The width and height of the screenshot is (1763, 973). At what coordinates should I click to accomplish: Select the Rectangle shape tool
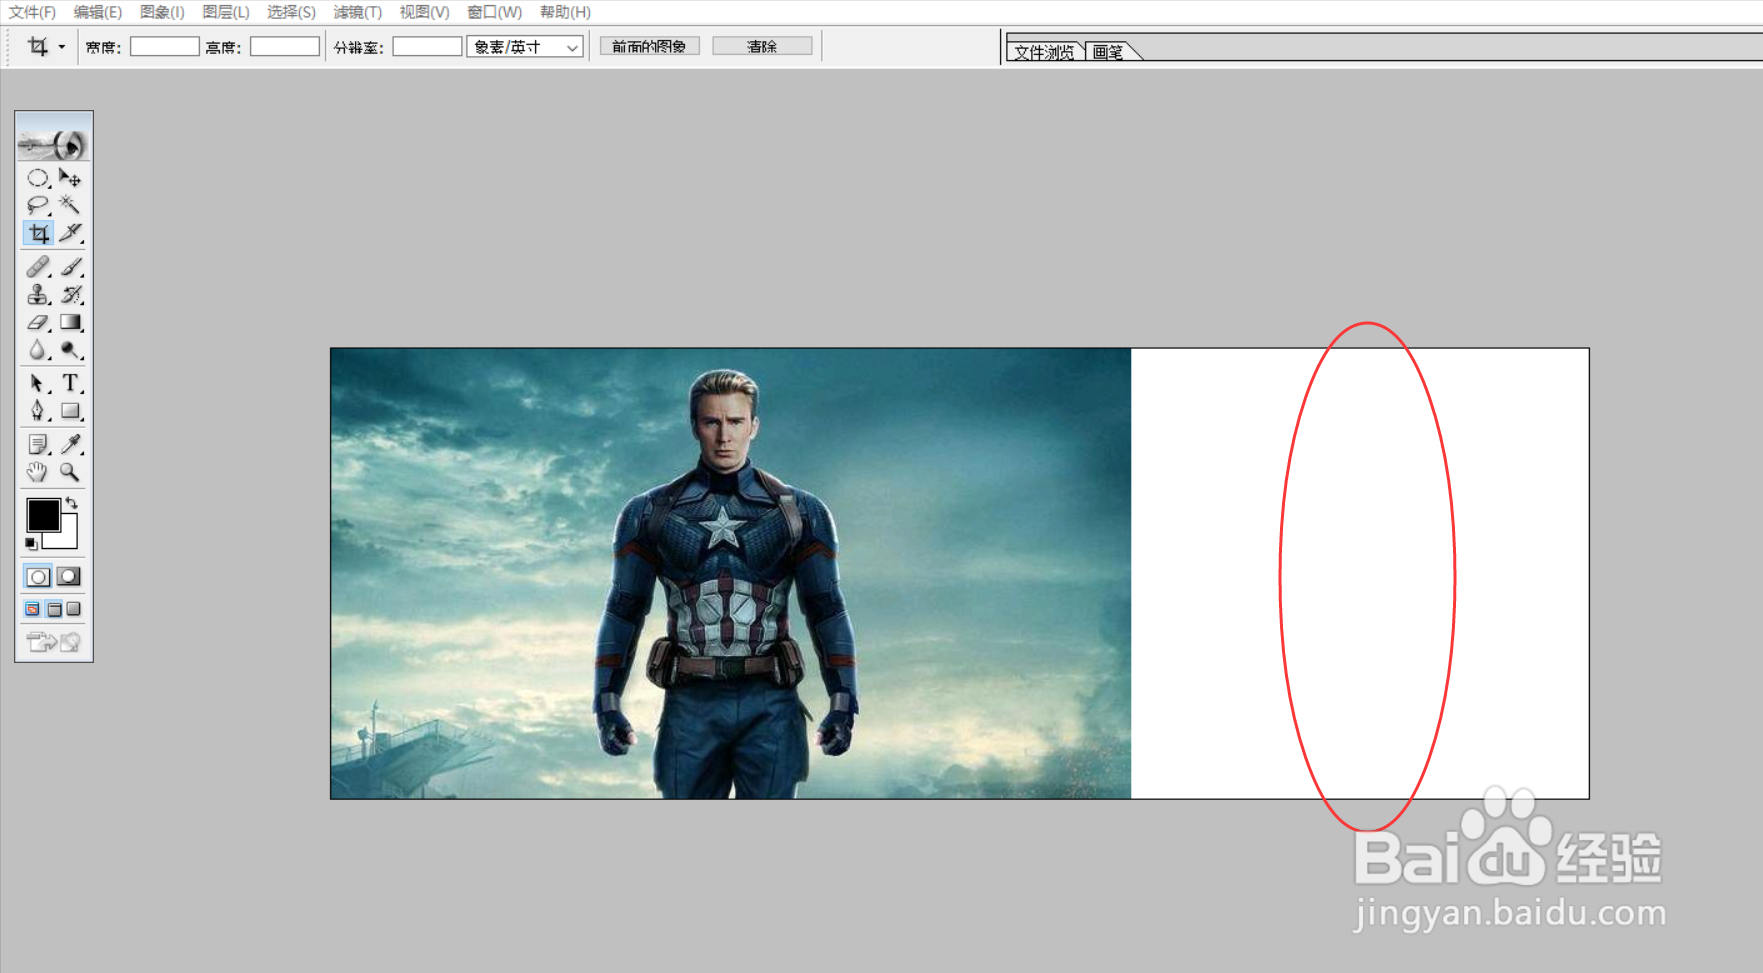(70, 411)
